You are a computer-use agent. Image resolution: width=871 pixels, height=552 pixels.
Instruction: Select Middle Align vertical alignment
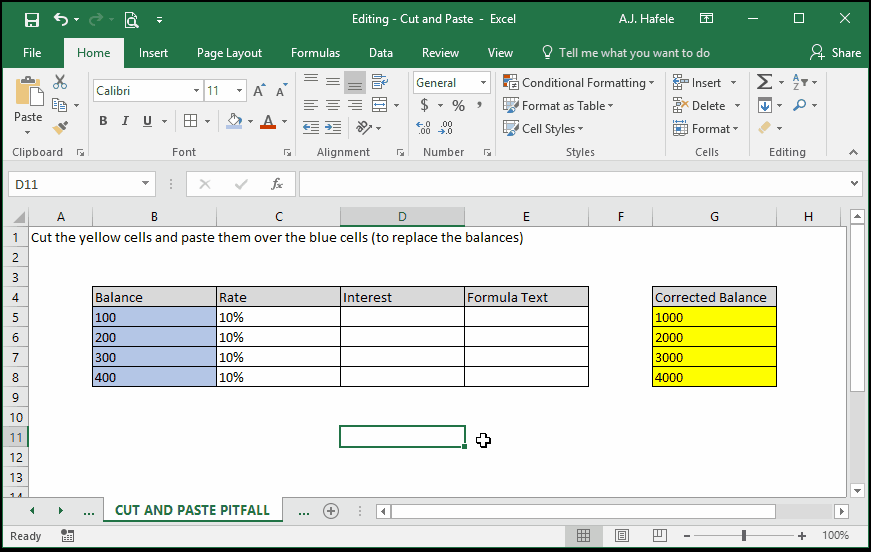(333, 82)
